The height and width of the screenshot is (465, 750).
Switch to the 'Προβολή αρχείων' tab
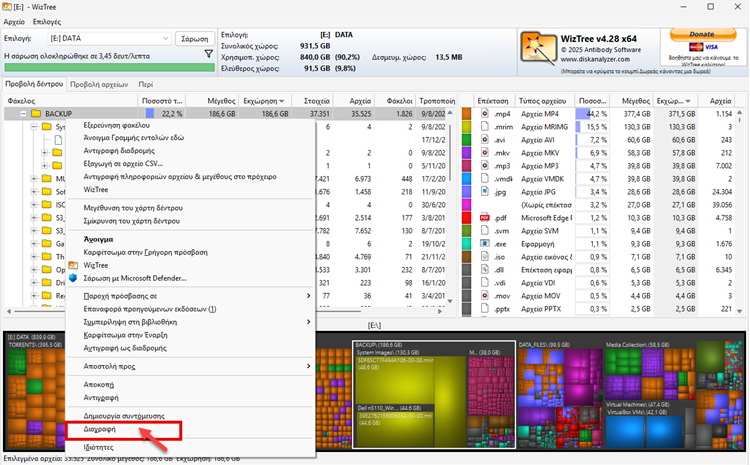[x=101, y=85]
